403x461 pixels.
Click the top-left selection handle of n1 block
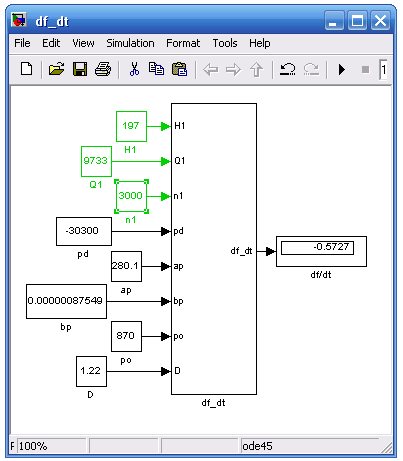coord(117,182)
